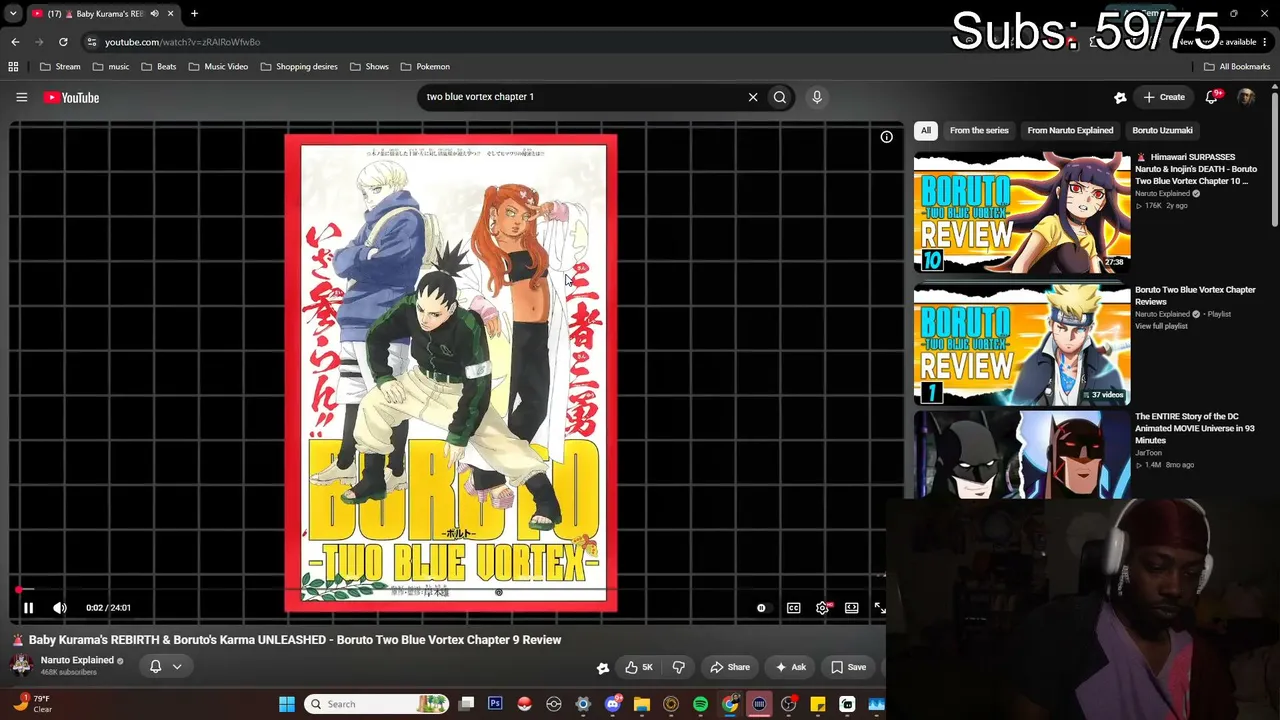Like the video
Image resolution: width=1280 pixels, height=720 pixels.
coord(638,667)
